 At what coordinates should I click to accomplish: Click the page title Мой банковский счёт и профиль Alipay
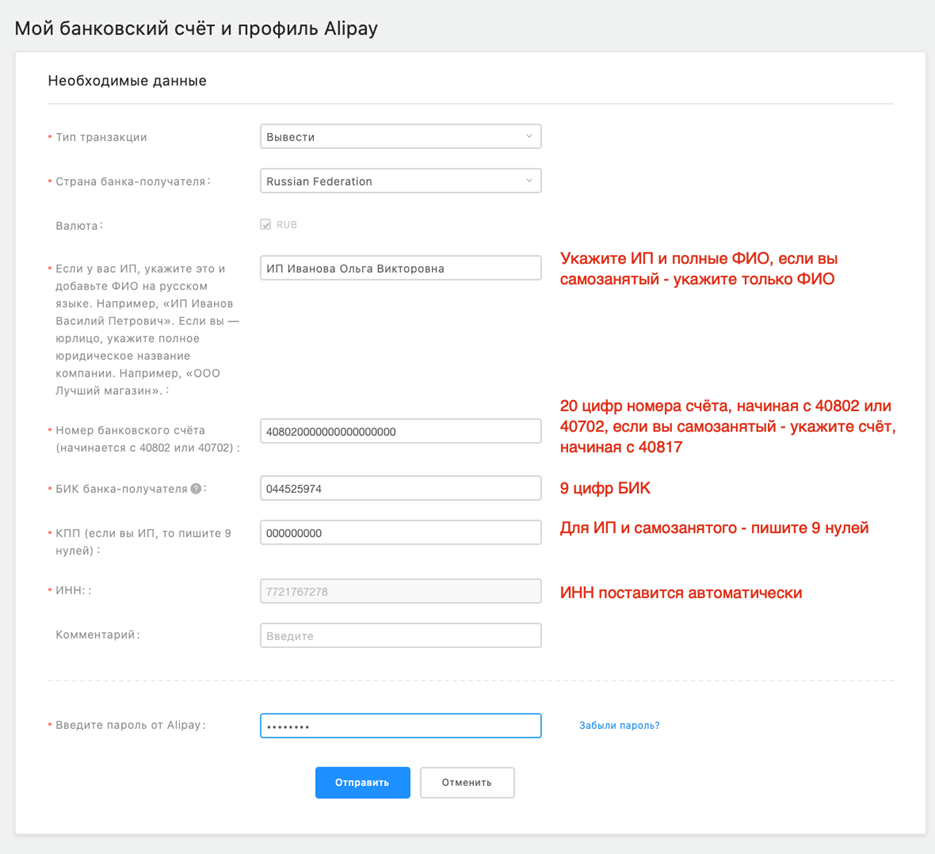click(x=196, y=28)
